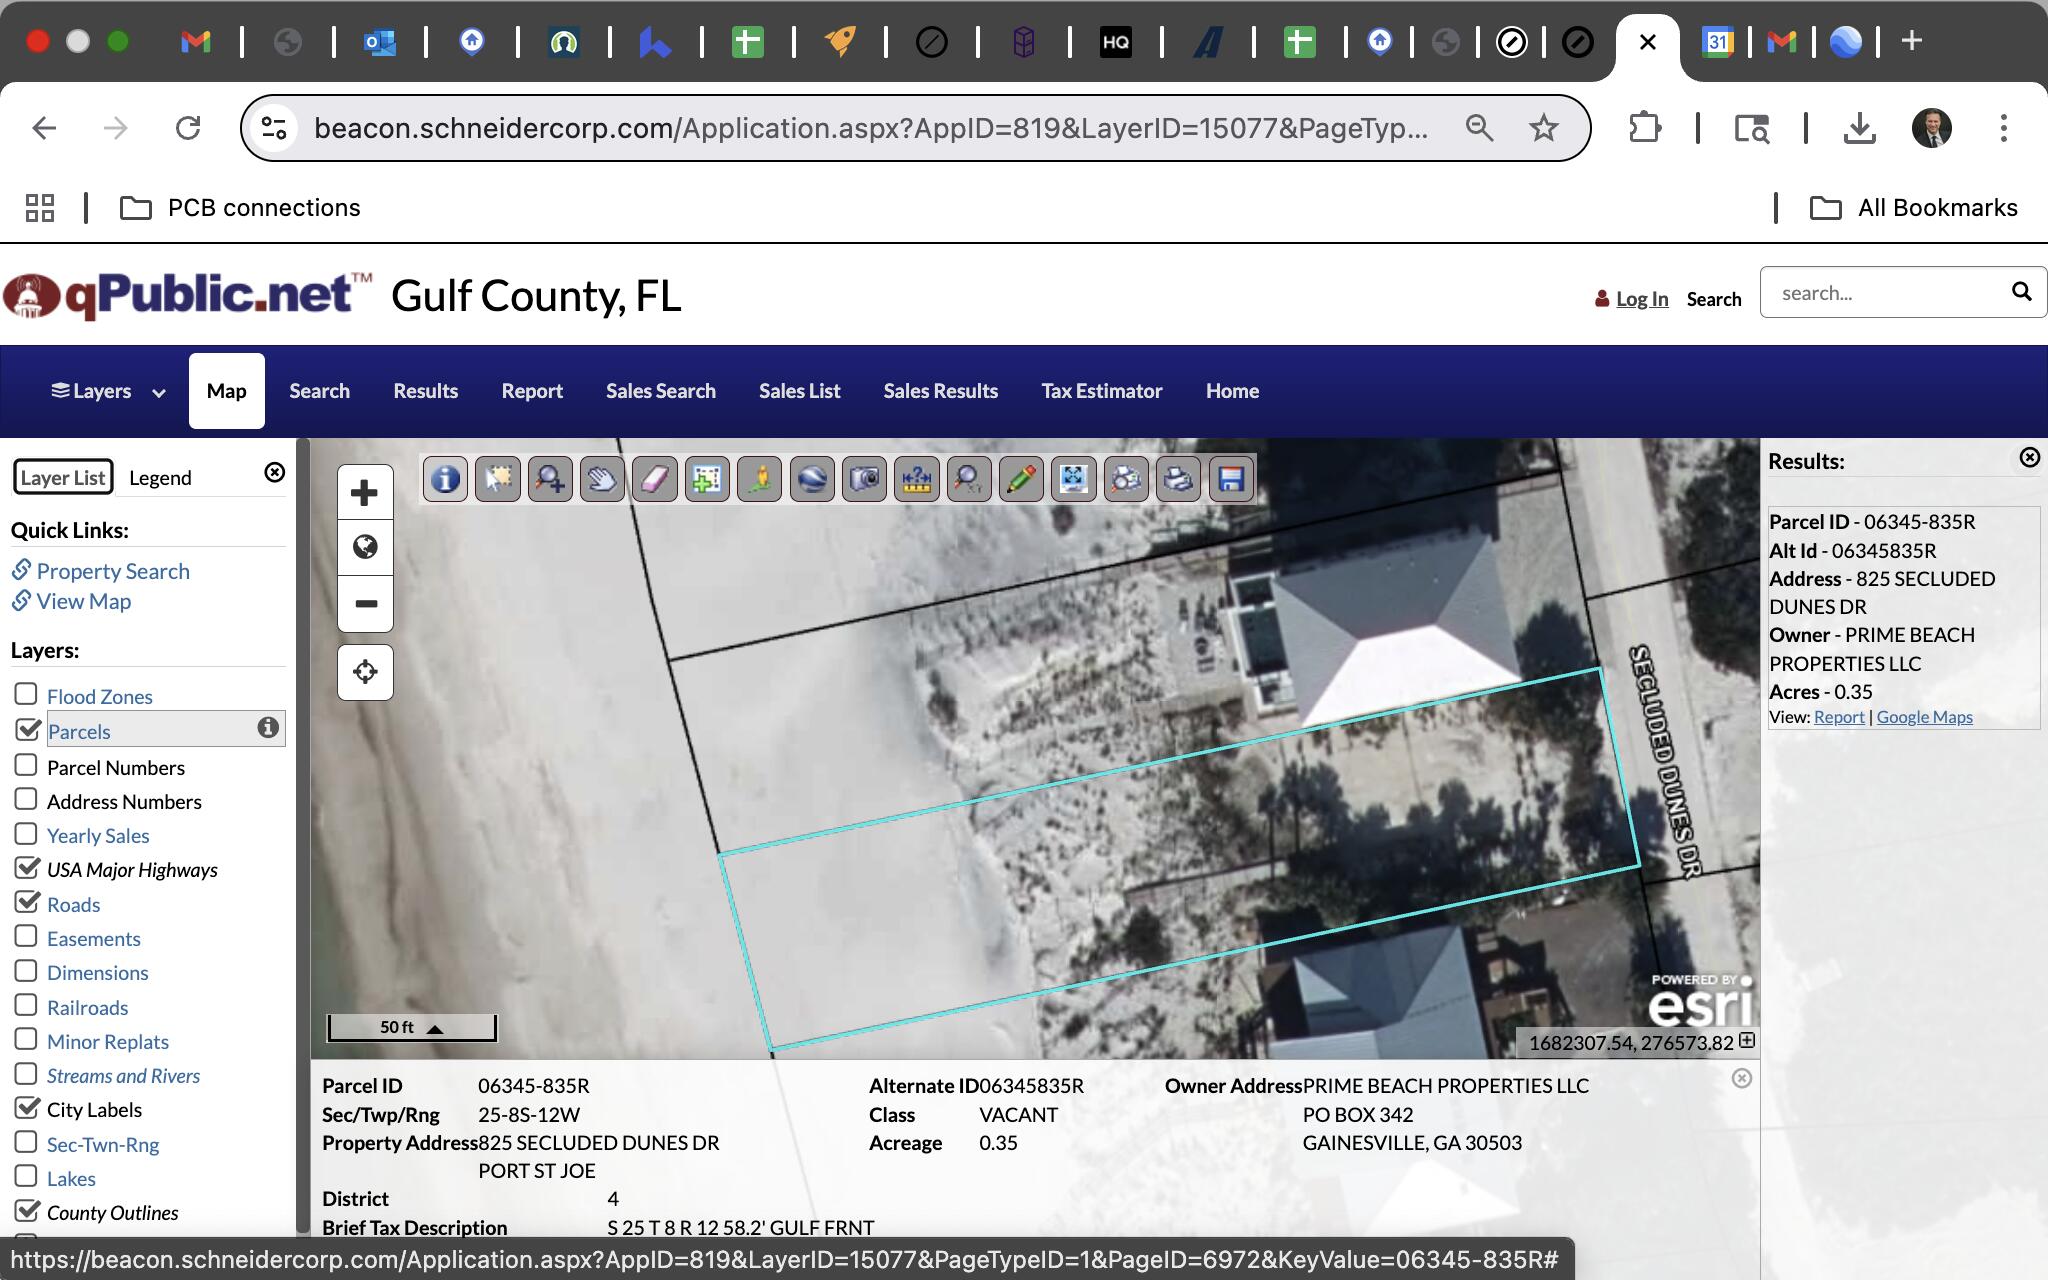Image resolution: width=2048 pixels, height=1280 pixels.
Task: Pick the Eraser clear selection tool
Action: (x=654, y=479)
